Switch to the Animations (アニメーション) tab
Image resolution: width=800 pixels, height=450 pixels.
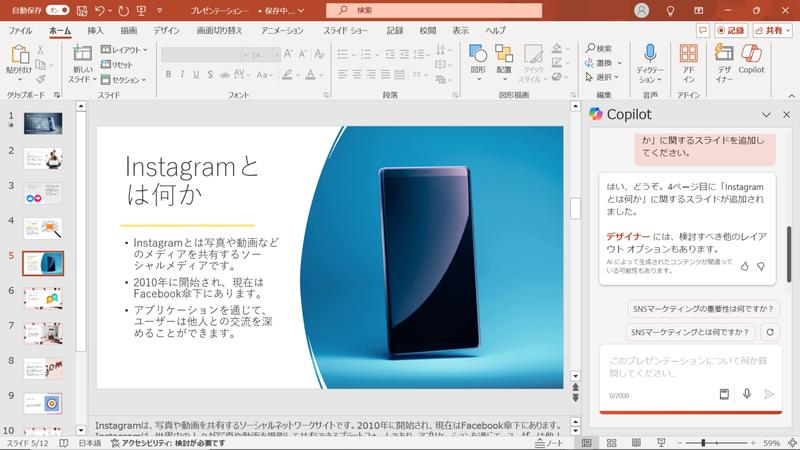coord(281,31)
